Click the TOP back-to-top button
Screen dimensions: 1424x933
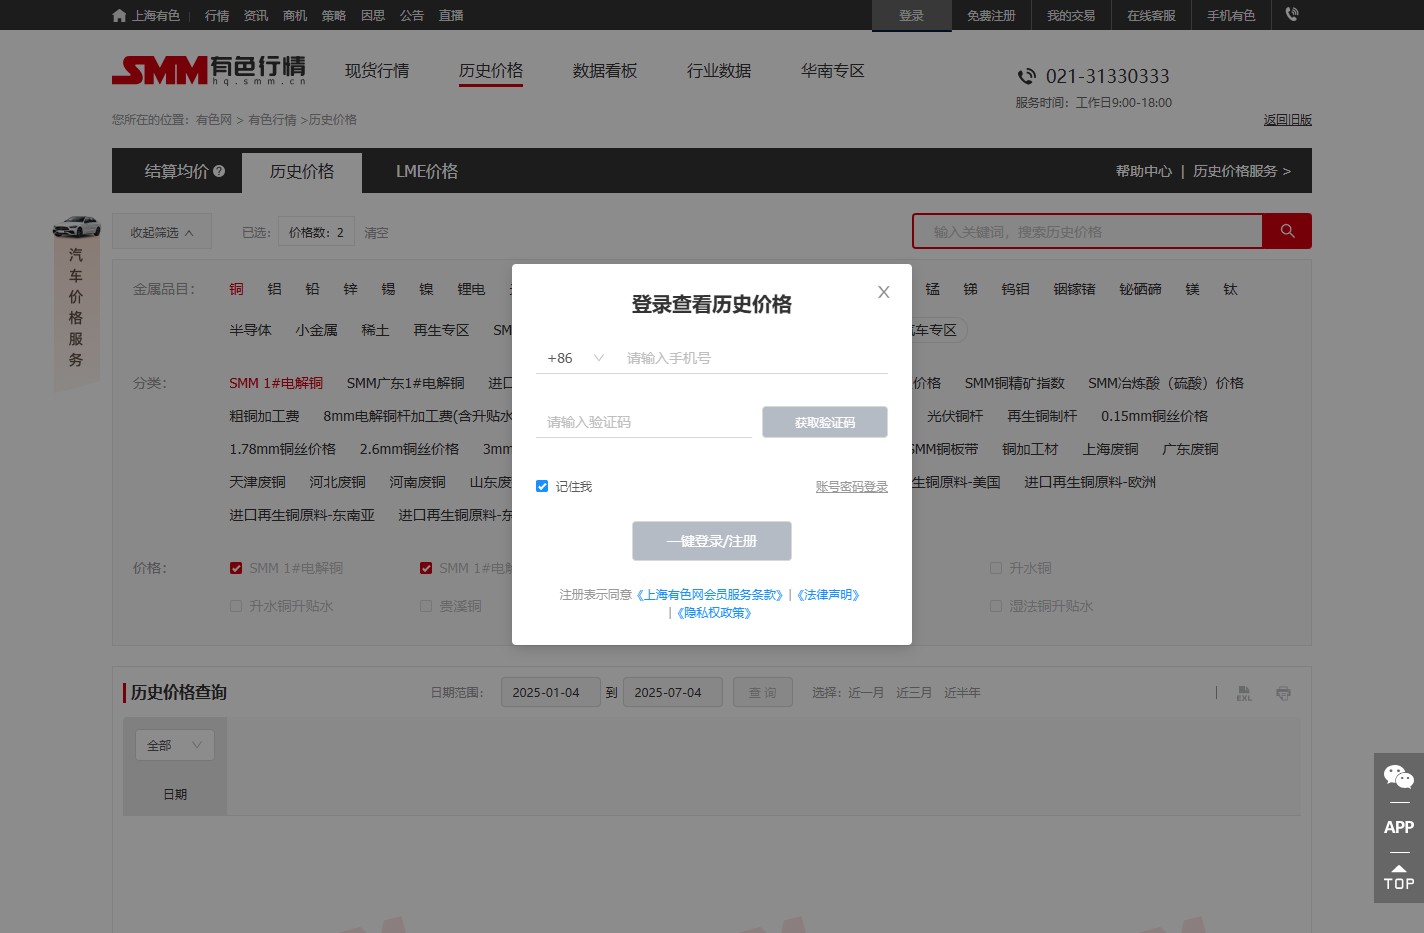[1399, 878]
